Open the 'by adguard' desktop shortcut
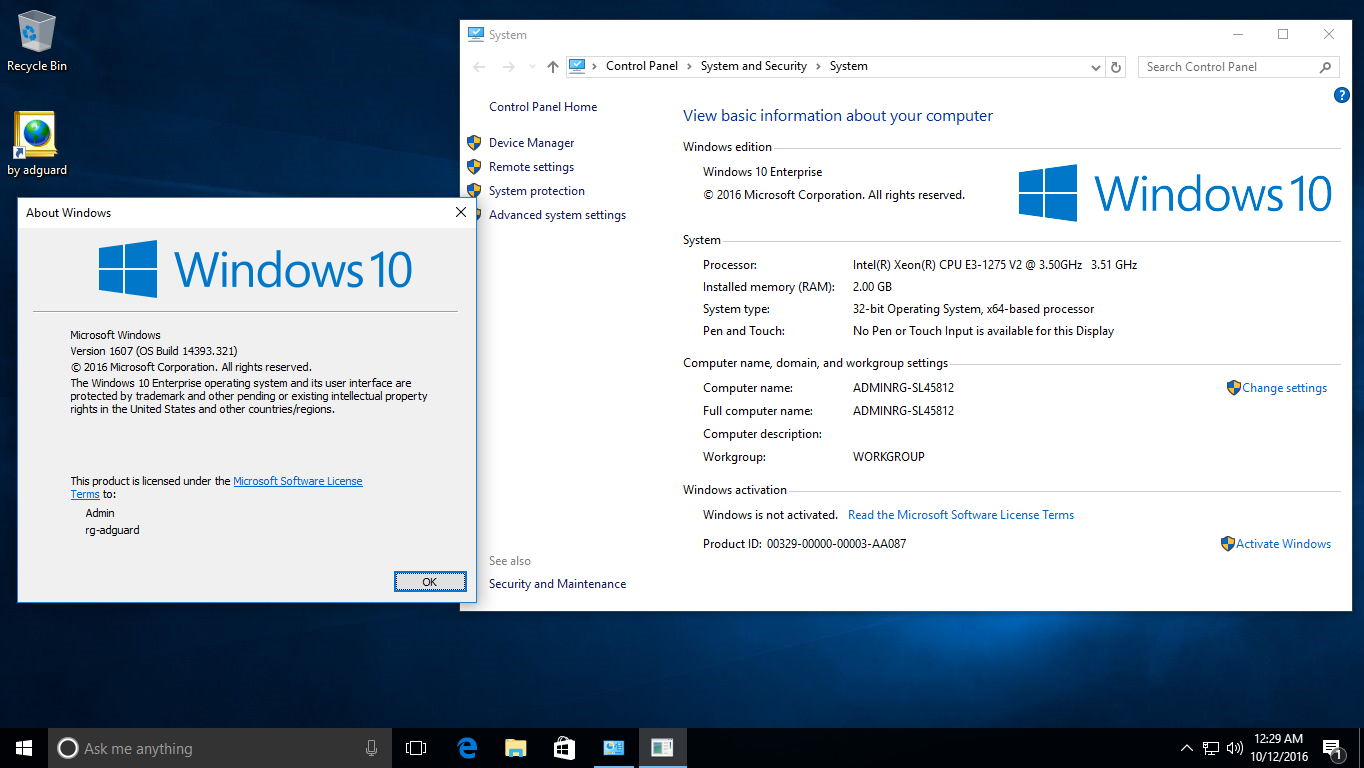 pyautogui.click(x=37, y=144)
